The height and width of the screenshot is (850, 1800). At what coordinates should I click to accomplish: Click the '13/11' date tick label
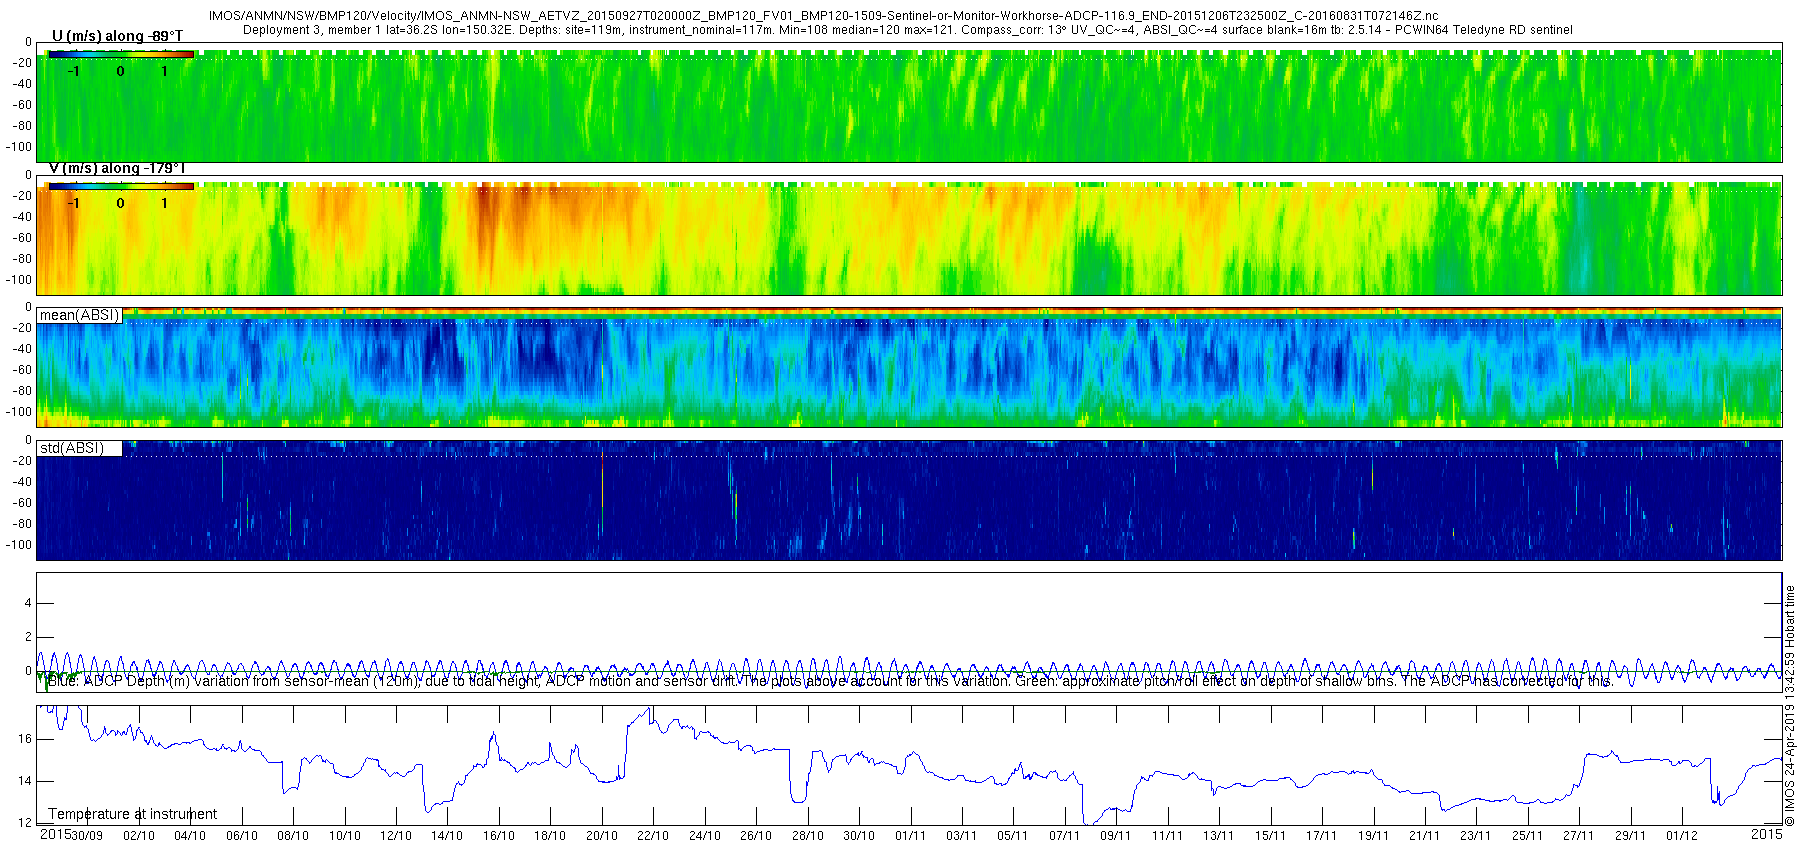pyautogui.click(x=1219, y=836)
